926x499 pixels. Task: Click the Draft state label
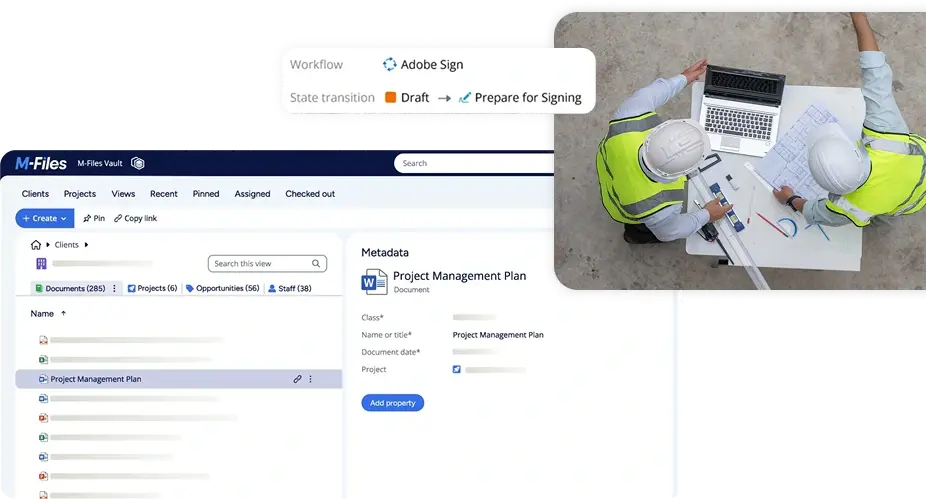pyautogui.click(x=415, y=97)
